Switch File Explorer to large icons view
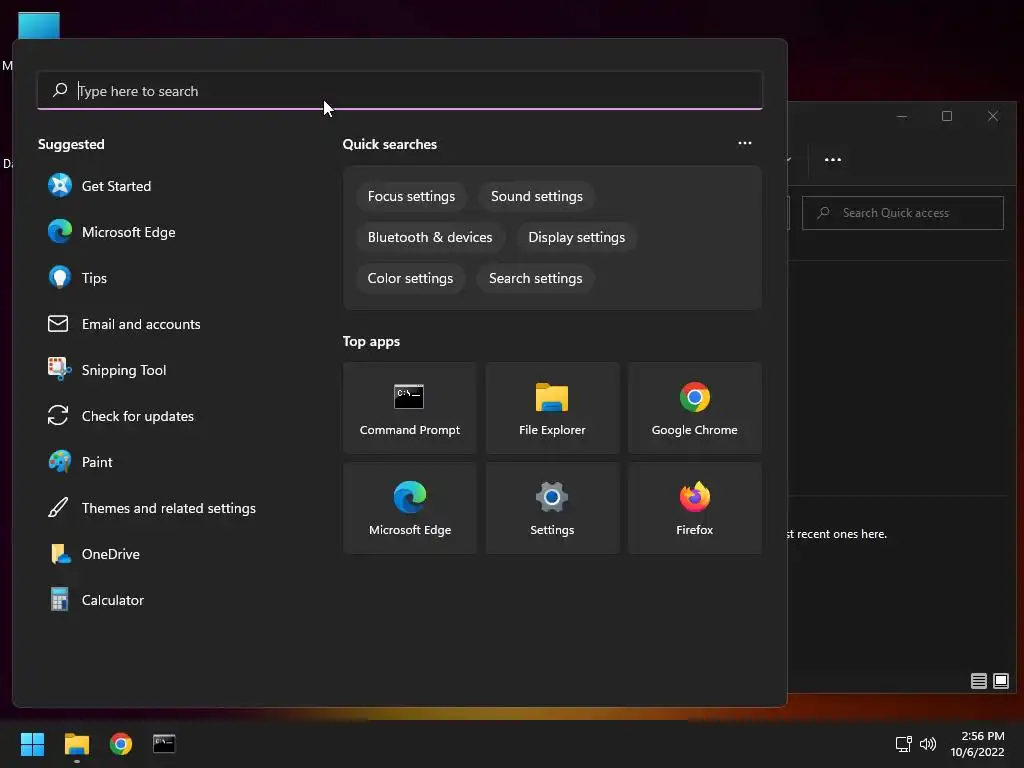 tap(1000, 681)
